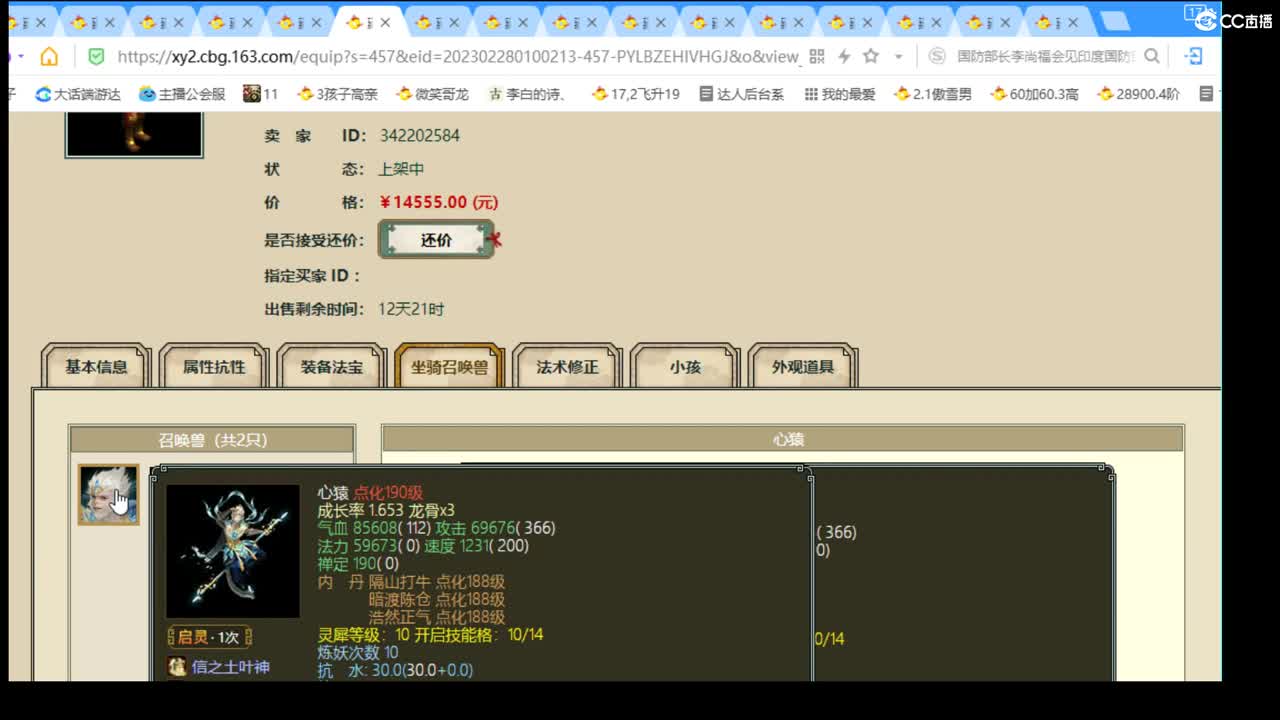1280x720 pixels.
Task: Click the price ¥14555.00 (元)
Action: [439, 202]
